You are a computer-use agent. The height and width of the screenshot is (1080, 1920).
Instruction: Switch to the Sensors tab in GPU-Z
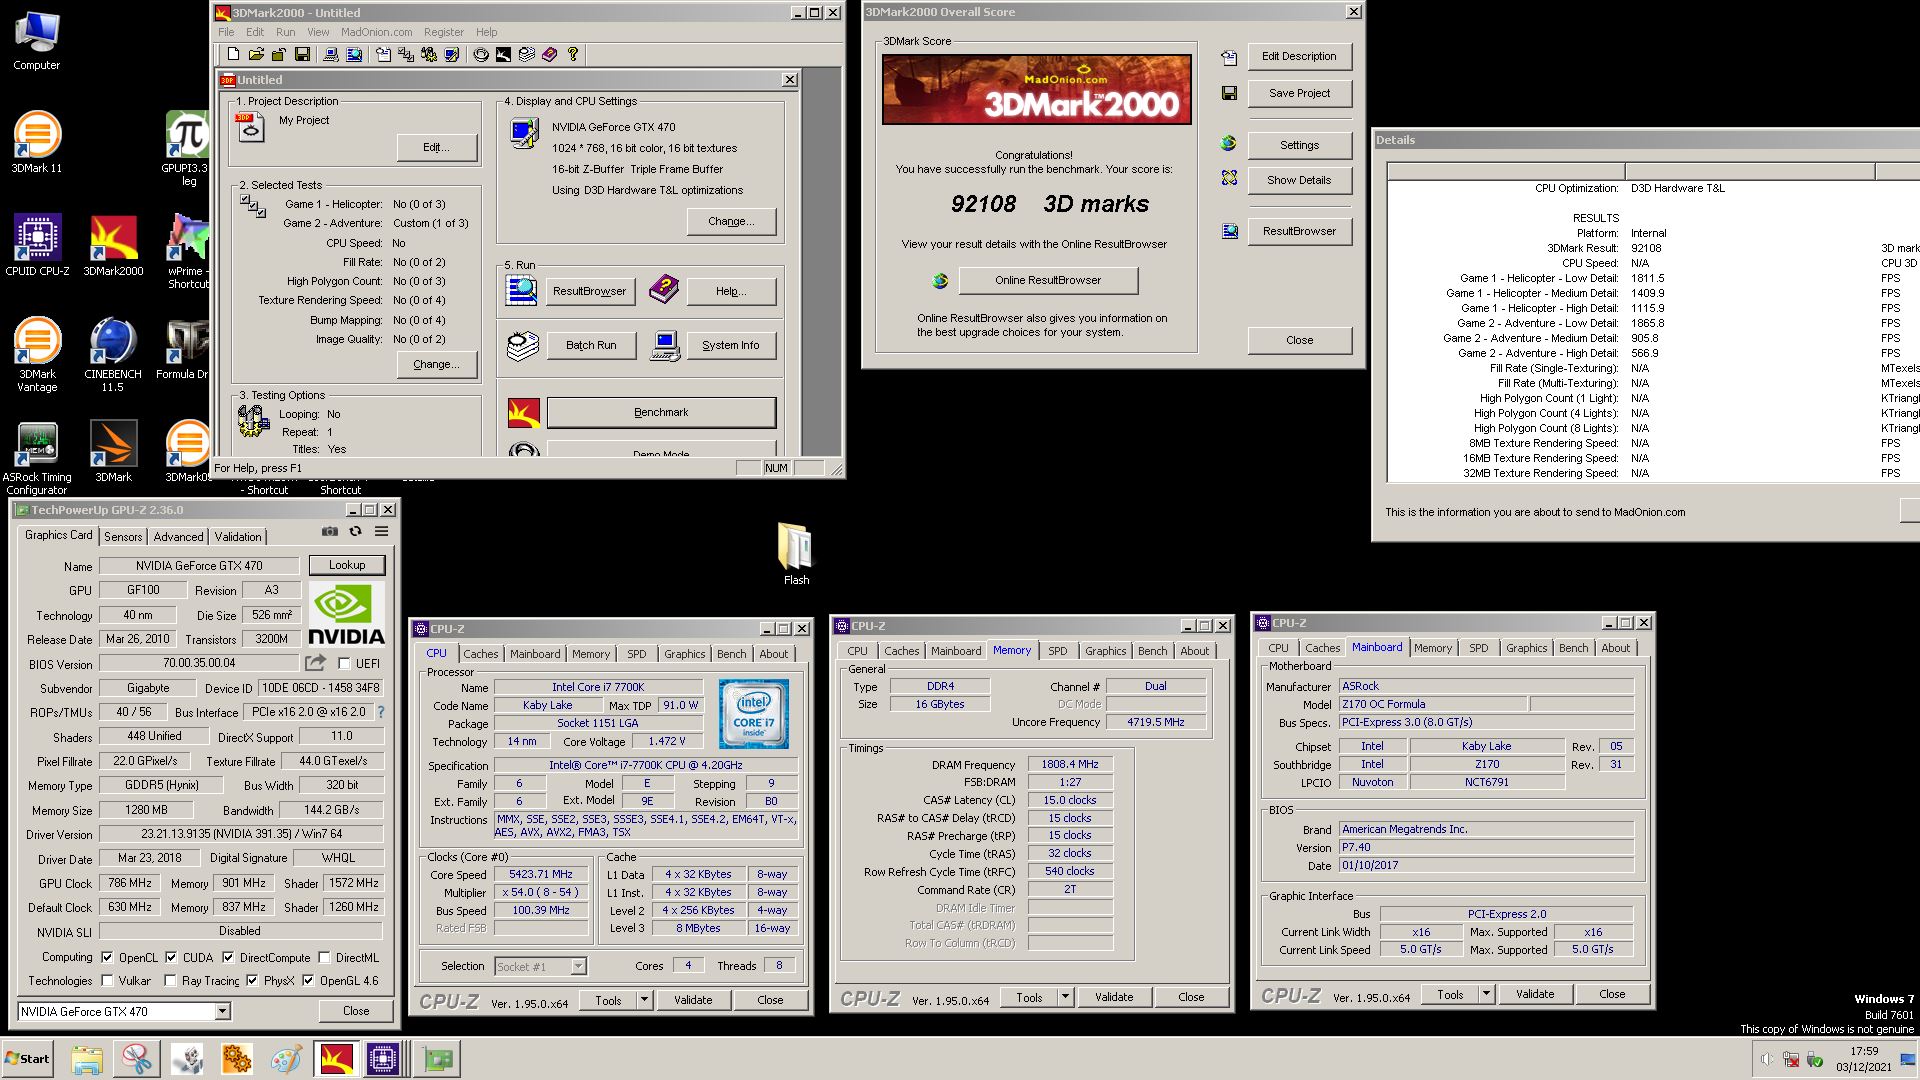tap(123, 537)
